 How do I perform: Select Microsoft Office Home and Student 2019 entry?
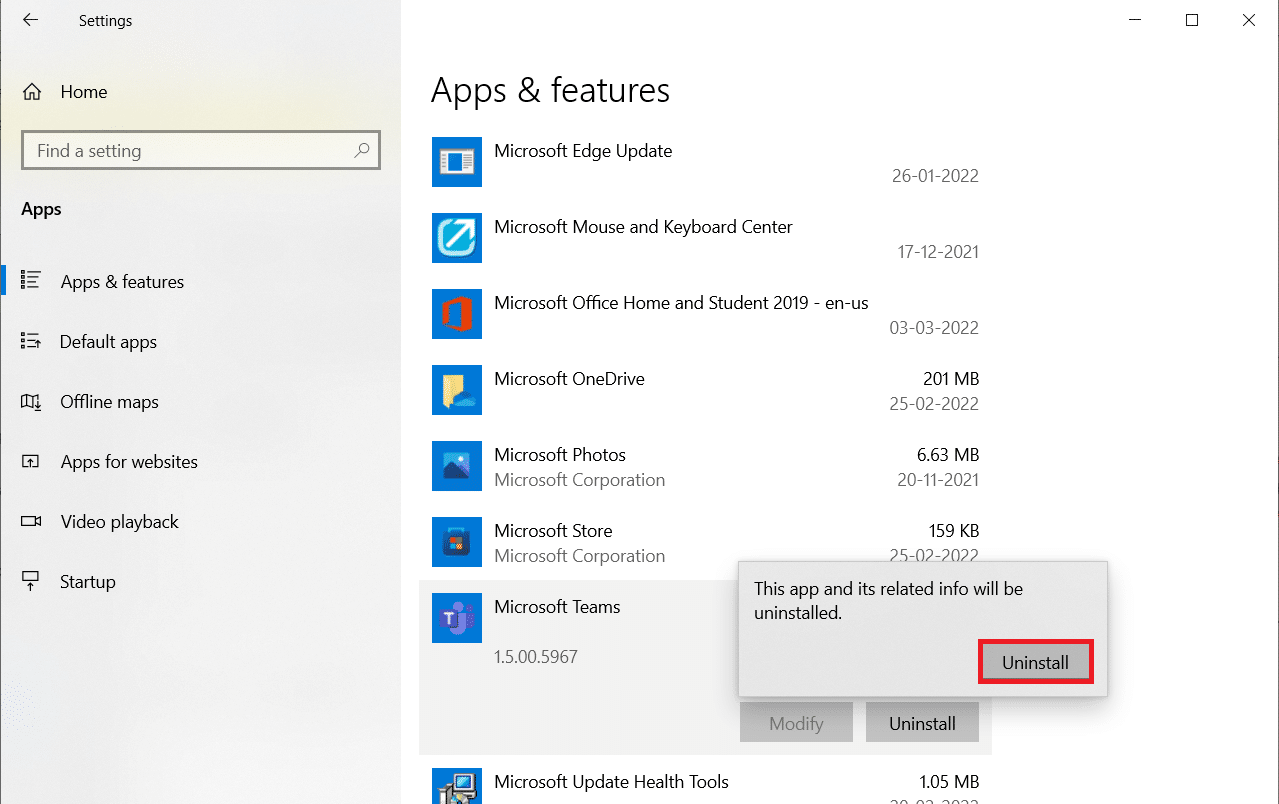click(681, 303)
